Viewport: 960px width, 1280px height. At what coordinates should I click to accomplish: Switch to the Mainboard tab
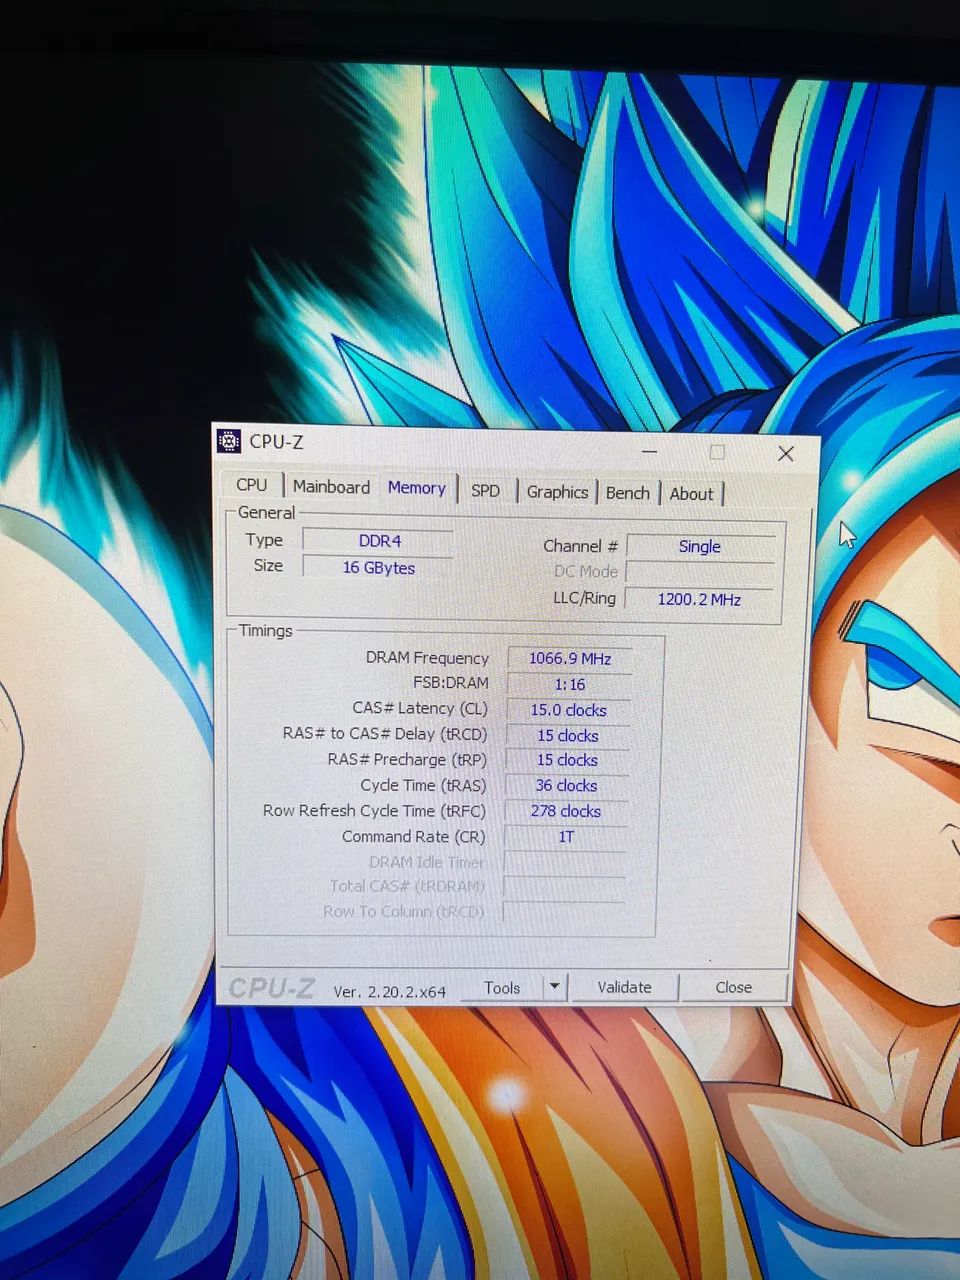(331, 487)
